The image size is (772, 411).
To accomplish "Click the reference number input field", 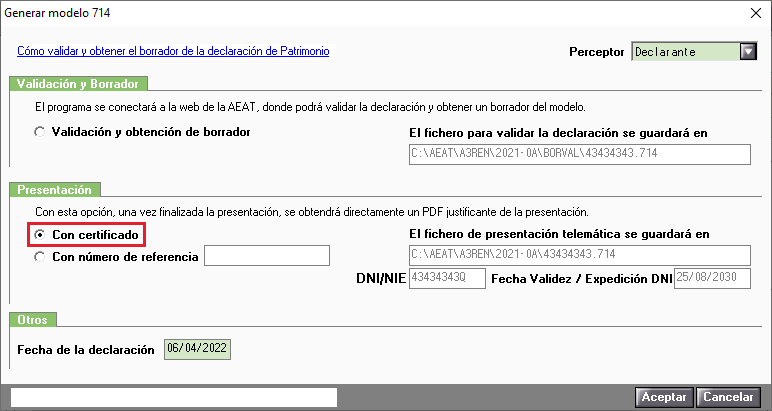I will point(267,255).
